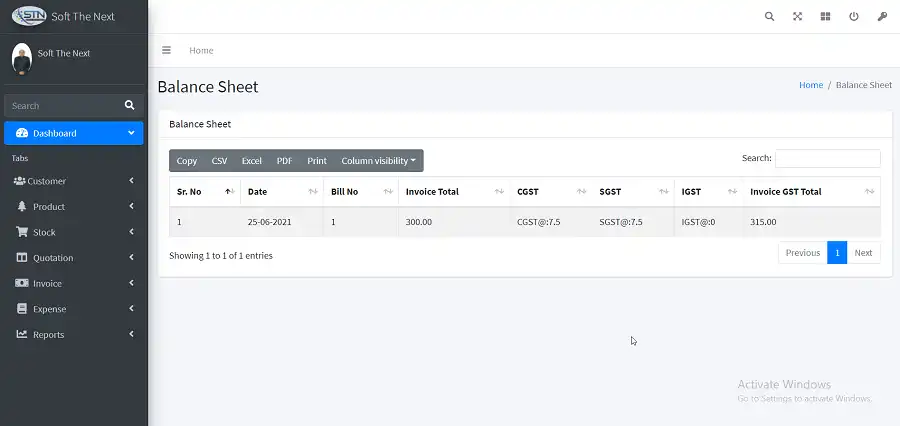Screen dimensions: 900x426
Task: Go to Next page in pagination
Action: [x=863, y=253]
